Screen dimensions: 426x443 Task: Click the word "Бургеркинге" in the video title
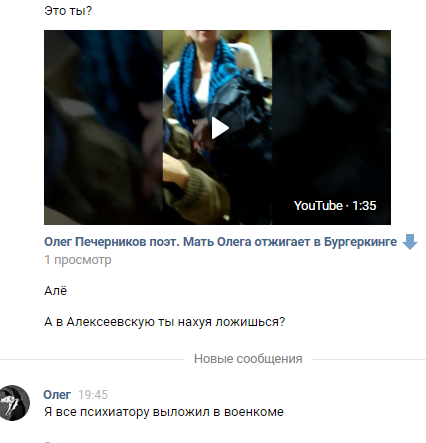(360, 242)
